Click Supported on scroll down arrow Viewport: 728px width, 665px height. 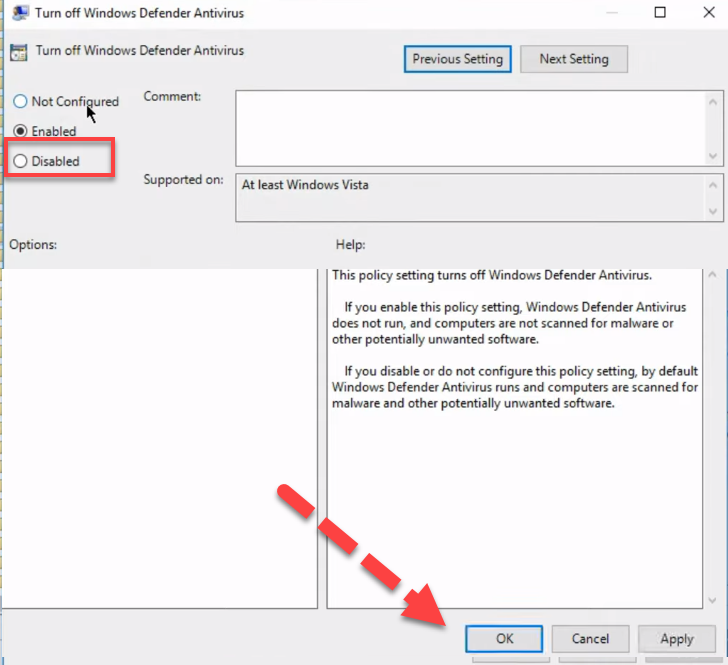point(713,212)
